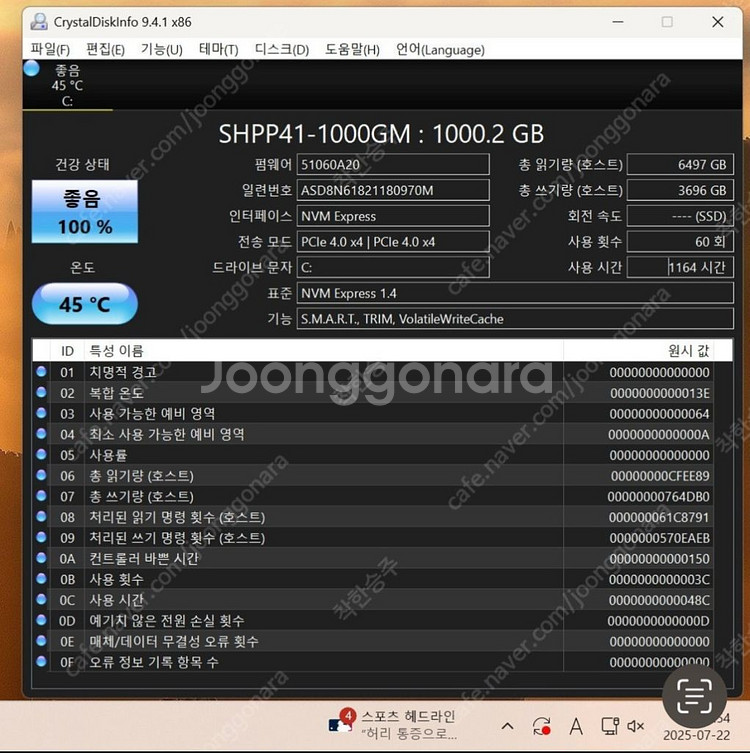Click the interface field NVM Express

click(393, 216)
